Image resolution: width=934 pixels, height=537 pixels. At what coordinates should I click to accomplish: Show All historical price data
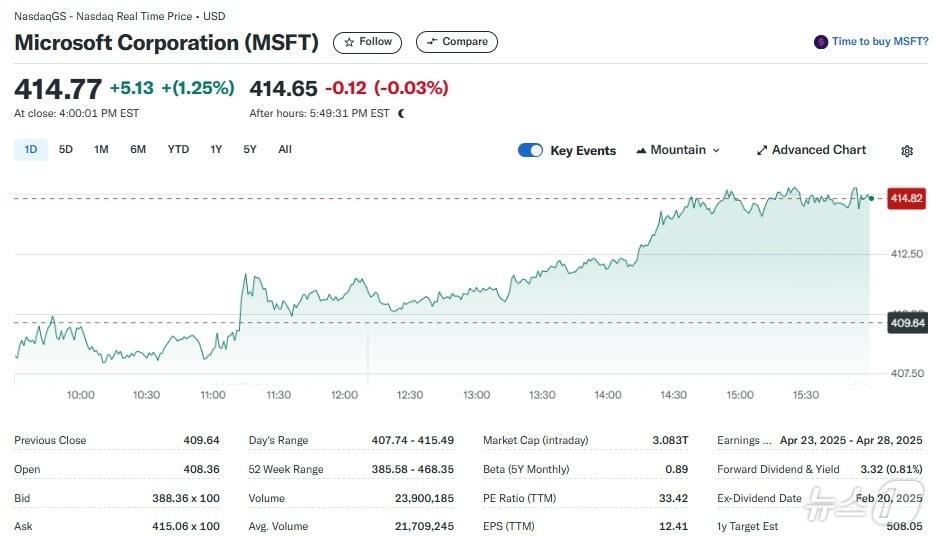pos(285,150)
